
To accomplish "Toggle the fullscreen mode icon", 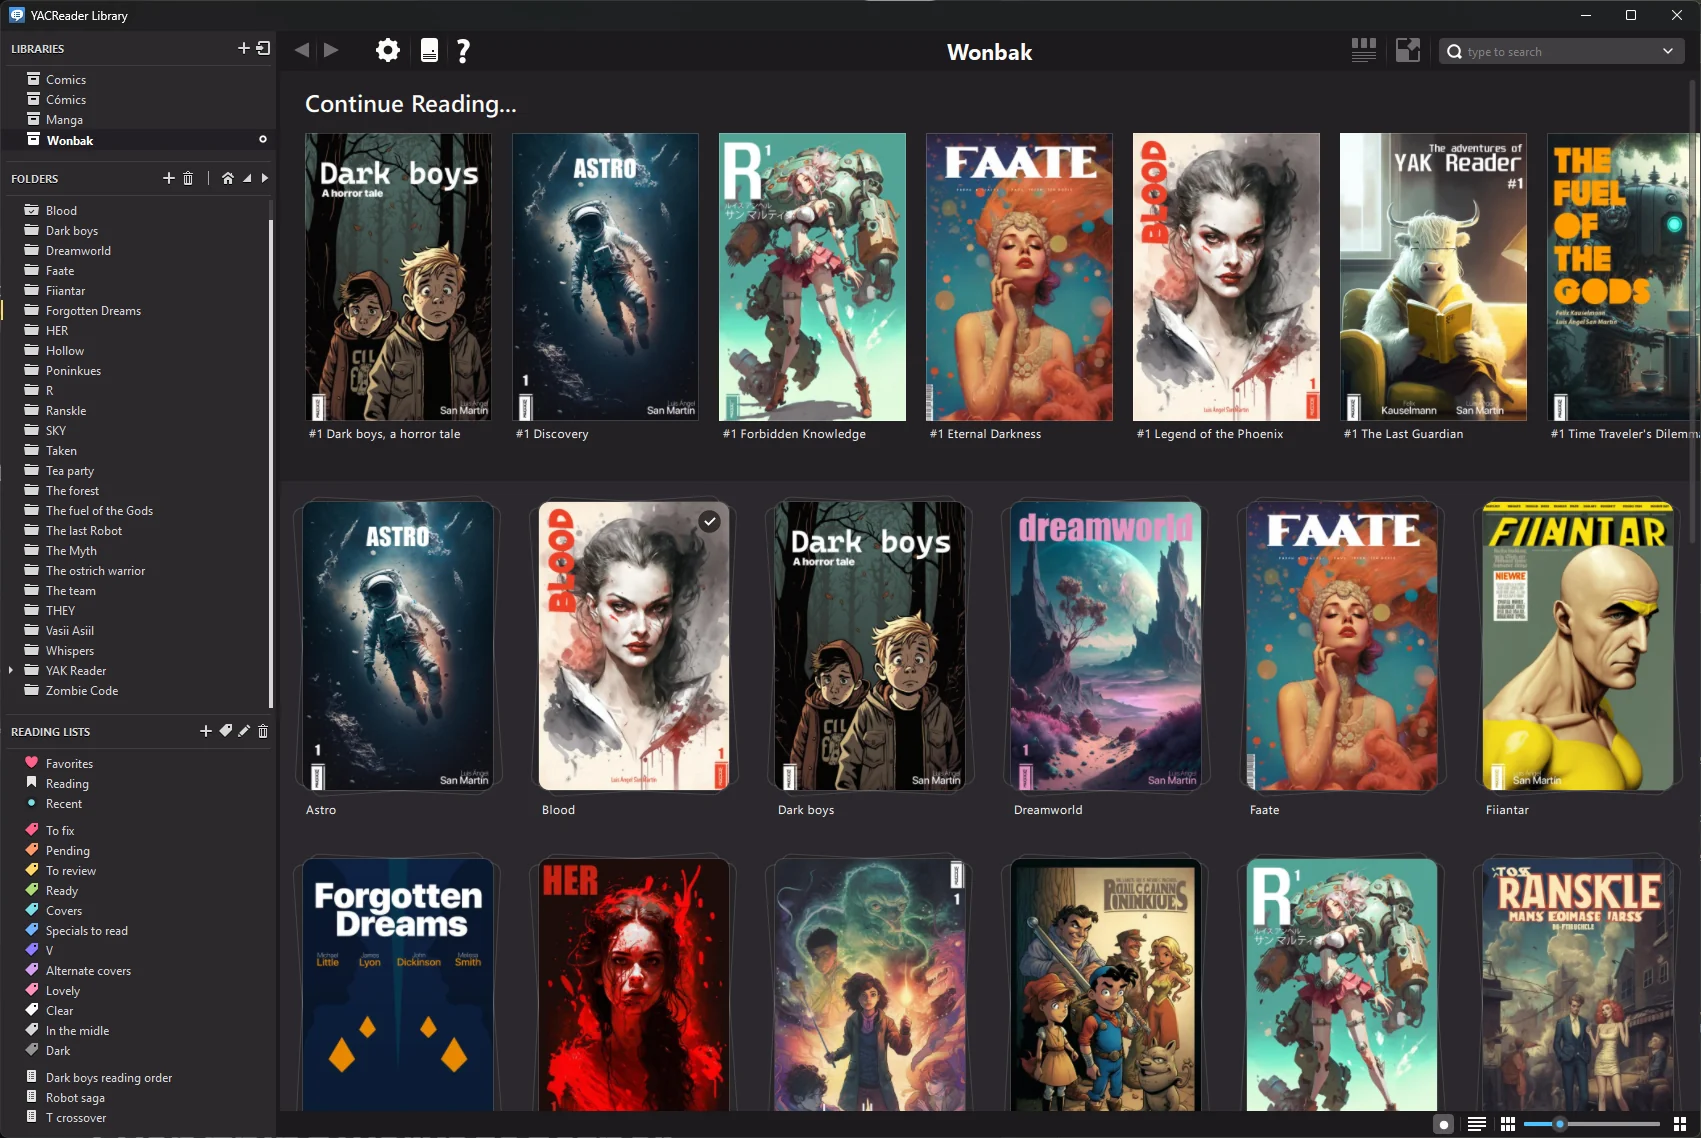I will [x=1408, y=50].
